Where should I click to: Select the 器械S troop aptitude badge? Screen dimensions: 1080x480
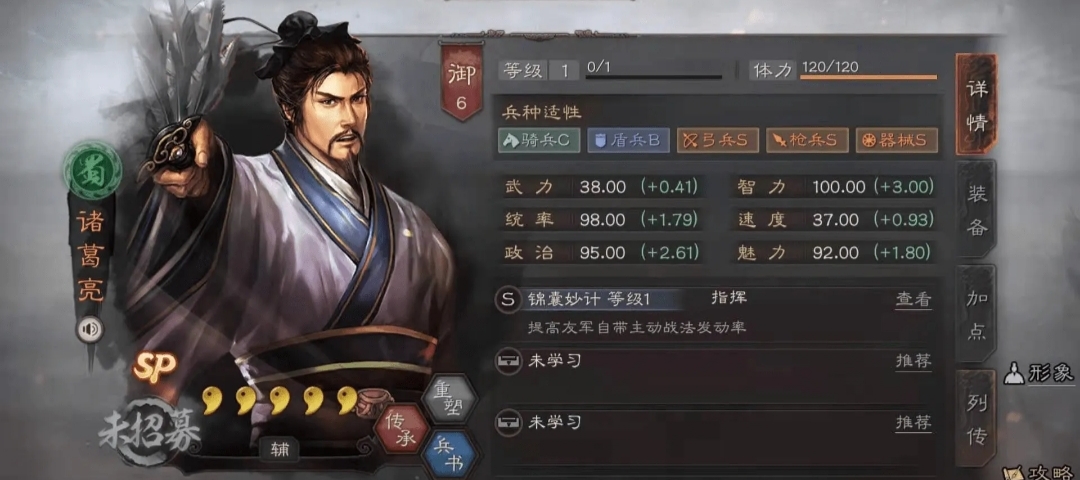point(896,140)
